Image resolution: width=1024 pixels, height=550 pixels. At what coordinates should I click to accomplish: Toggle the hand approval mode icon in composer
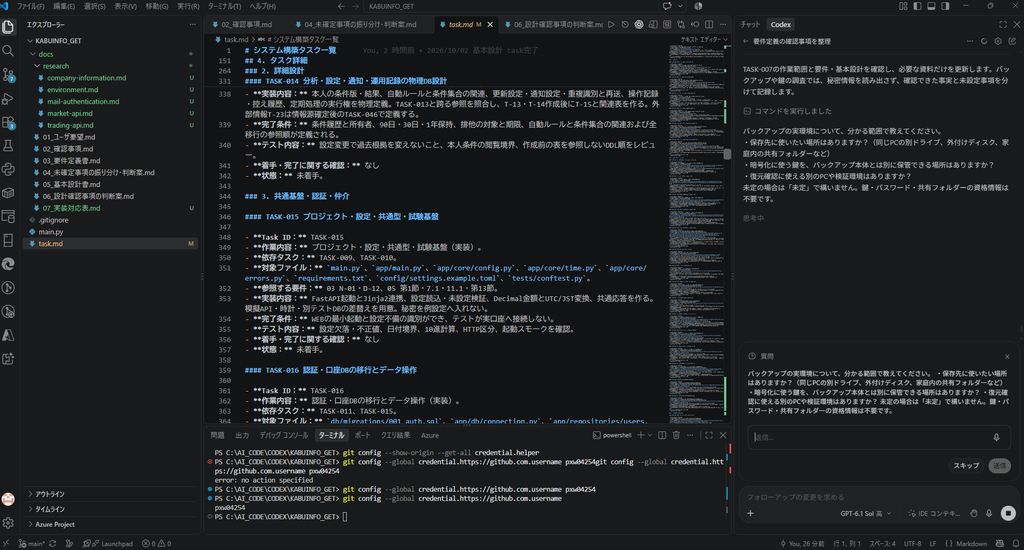click(974, 513)
